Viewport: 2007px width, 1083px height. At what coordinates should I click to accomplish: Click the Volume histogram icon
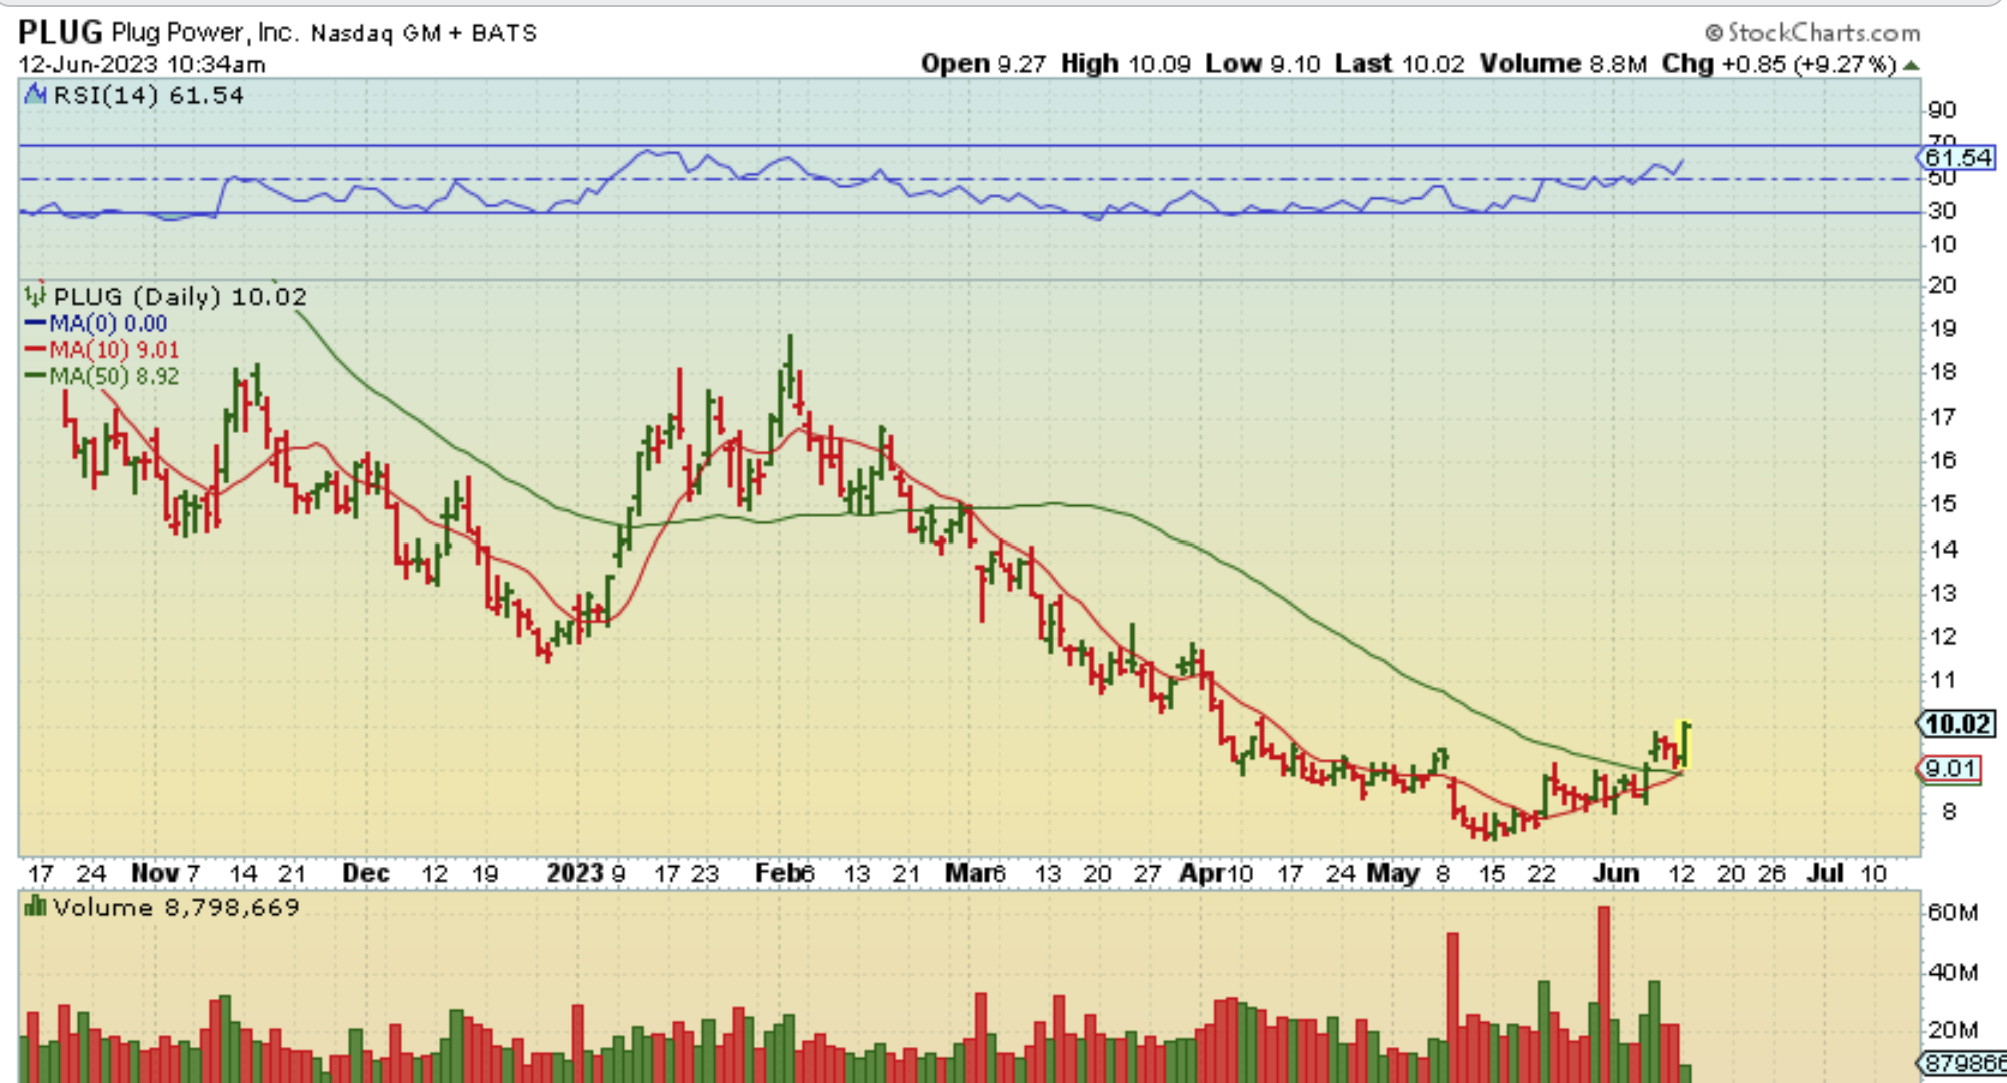pos(36,907)
